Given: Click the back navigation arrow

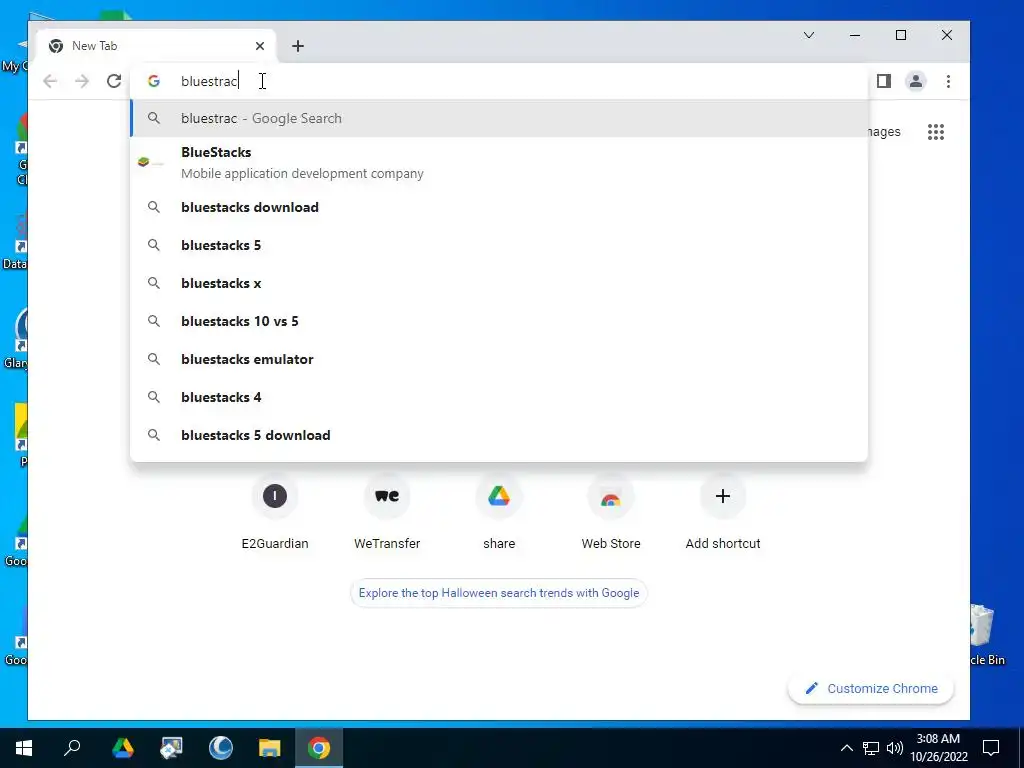Looking at the screenshot, I should [50, 81].
